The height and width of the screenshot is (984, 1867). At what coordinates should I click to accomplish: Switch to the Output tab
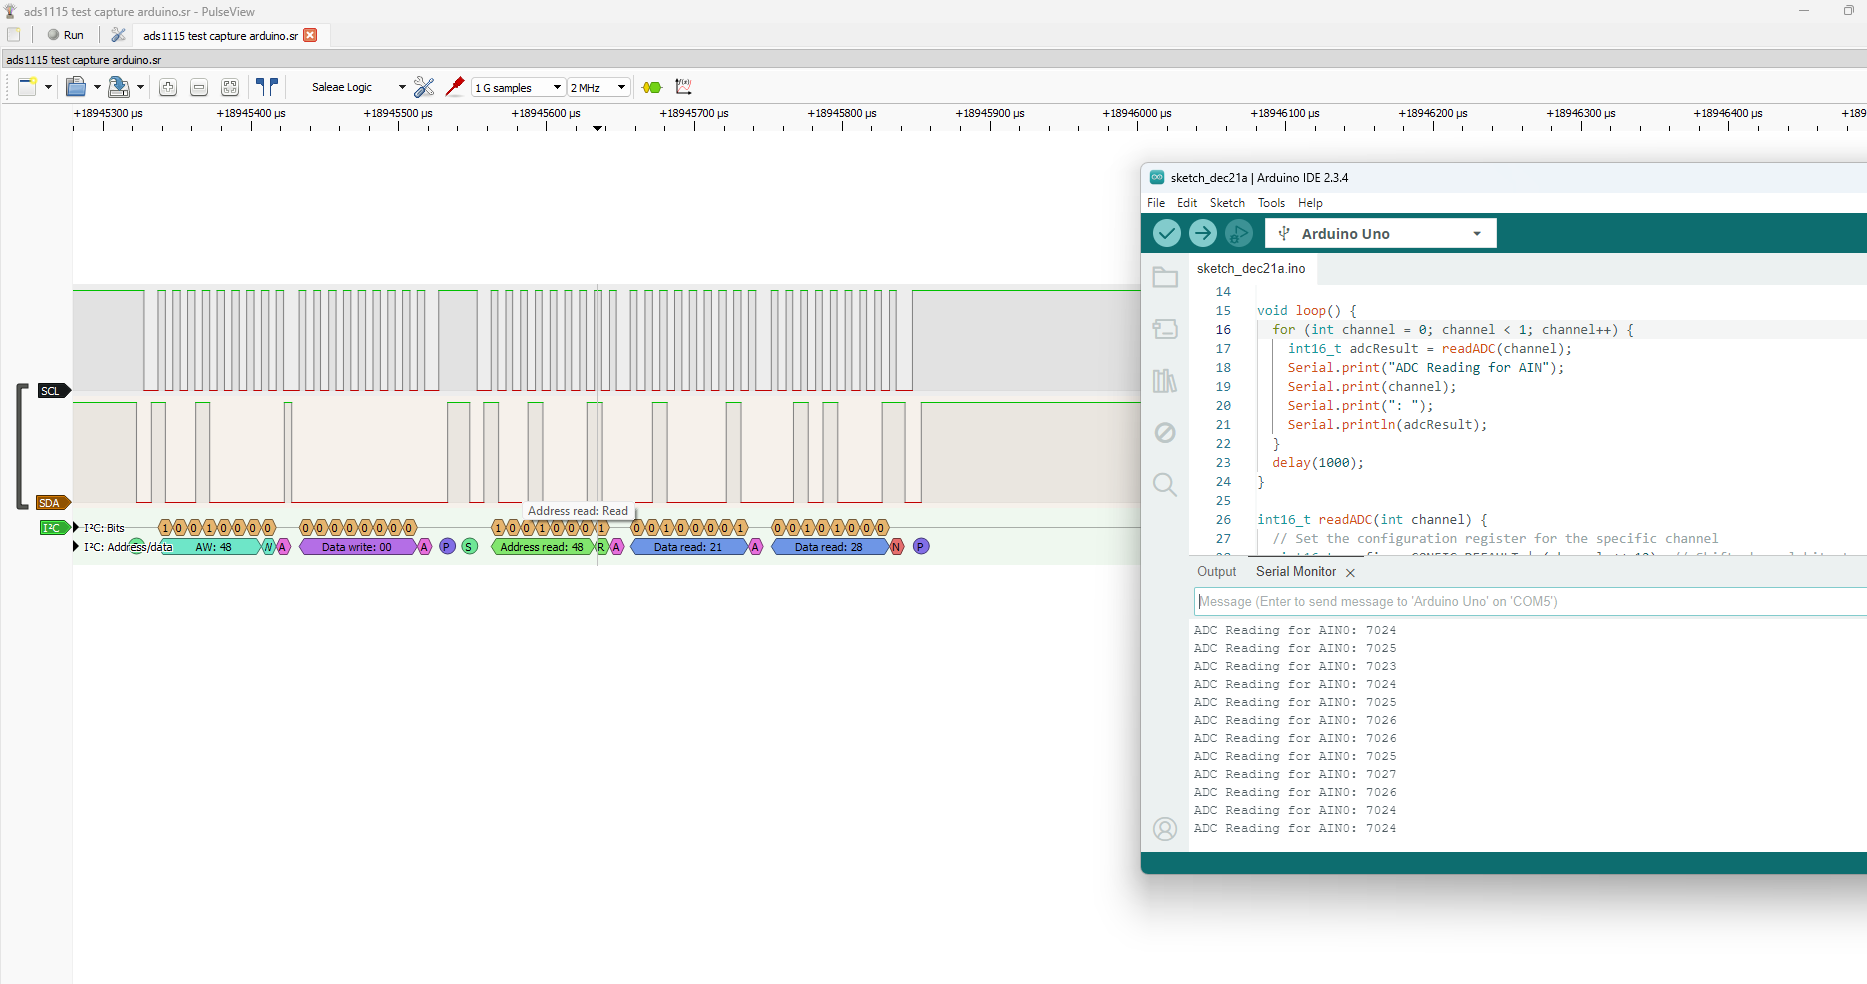pos(1216,571)
